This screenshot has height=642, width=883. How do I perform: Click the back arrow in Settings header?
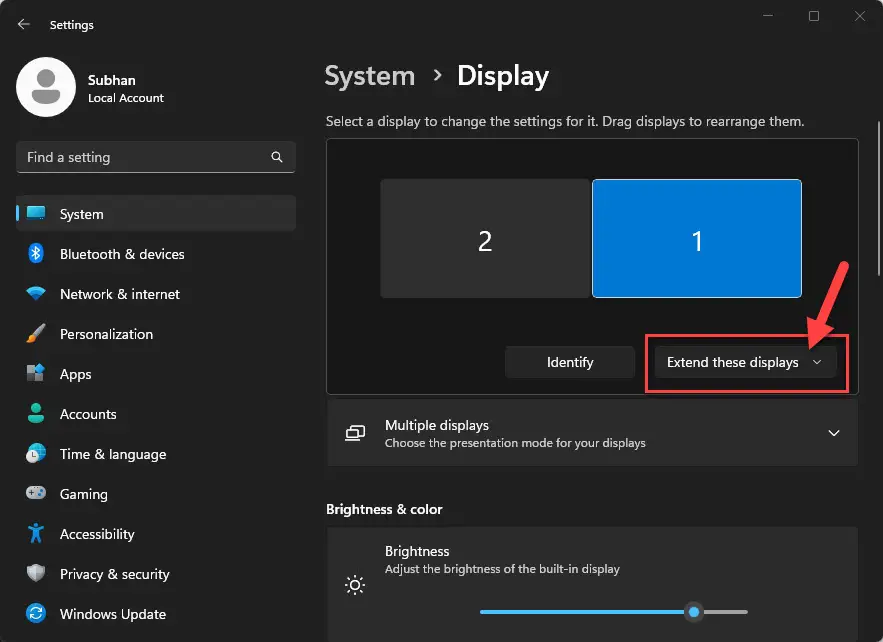tap(24, 24)
